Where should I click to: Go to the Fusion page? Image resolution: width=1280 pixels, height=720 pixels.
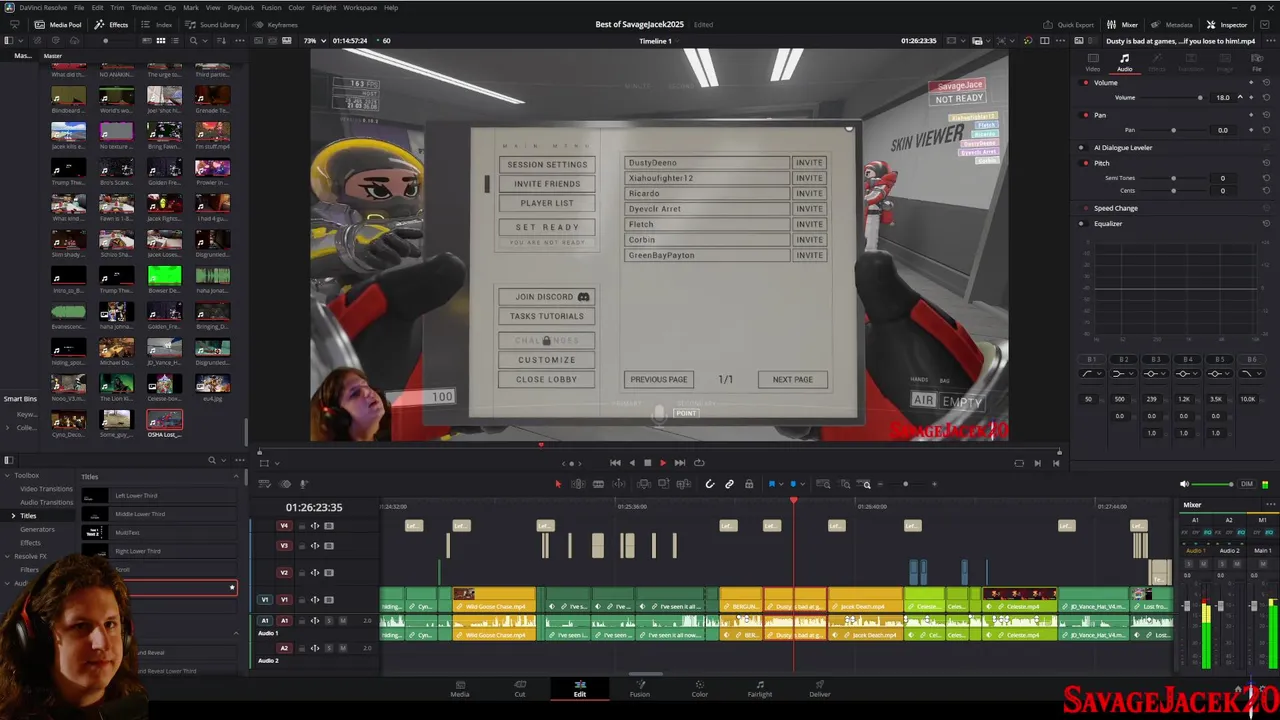[640, 689]
